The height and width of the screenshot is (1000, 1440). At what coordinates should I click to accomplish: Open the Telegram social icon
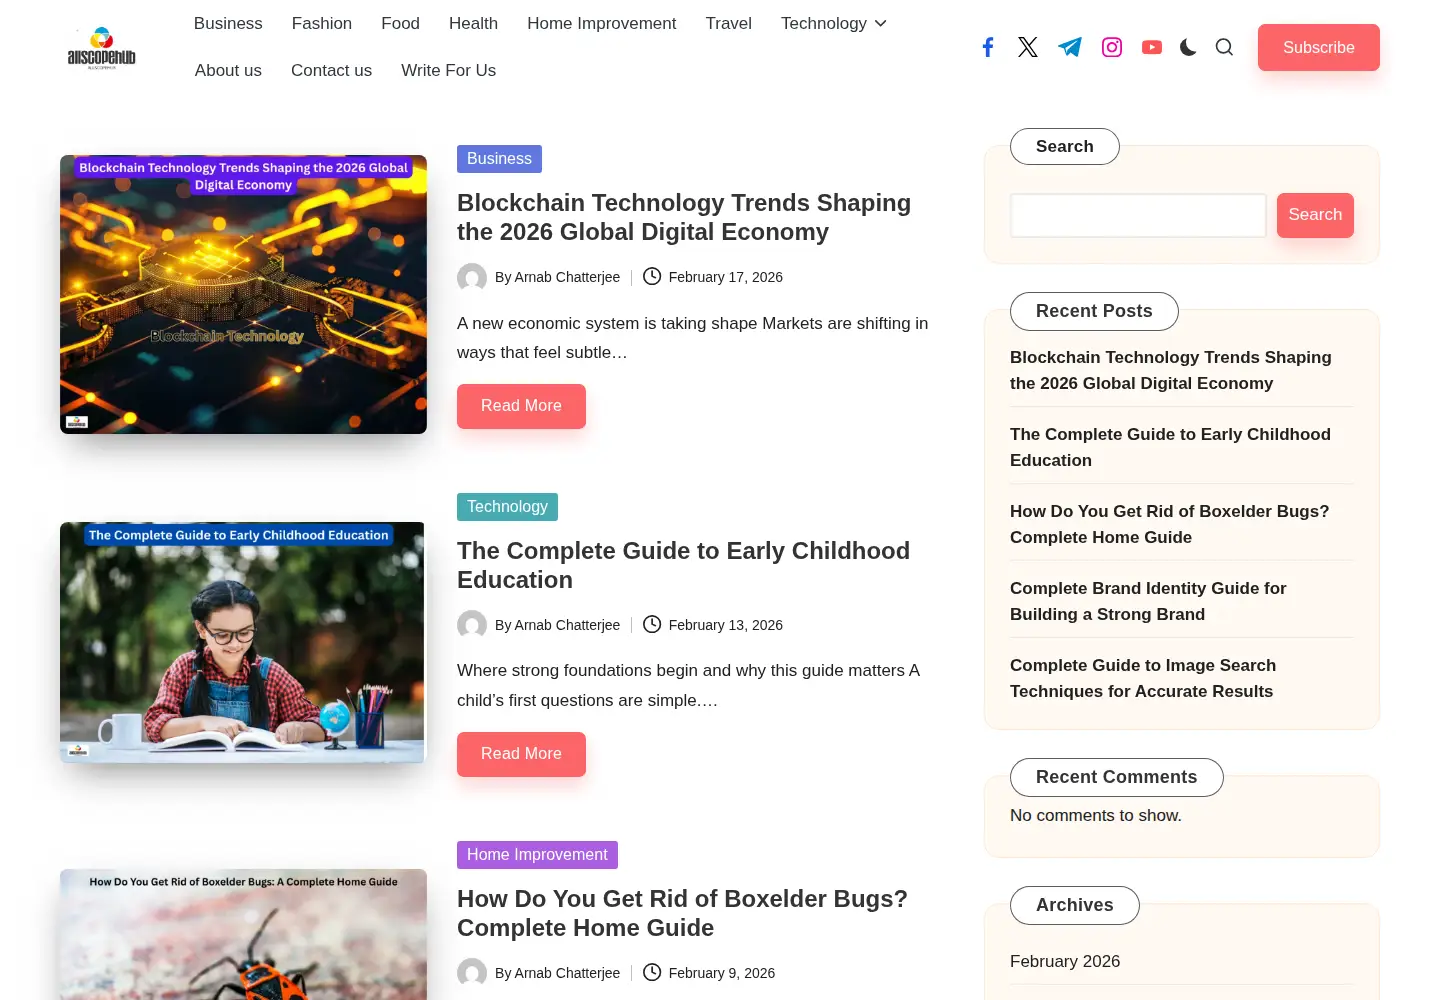click(x=1070, y=47)
